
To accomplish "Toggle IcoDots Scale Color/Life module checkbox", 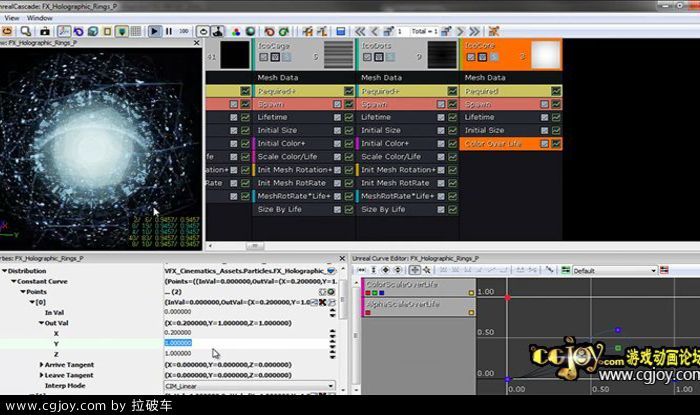I will (441, 157).
